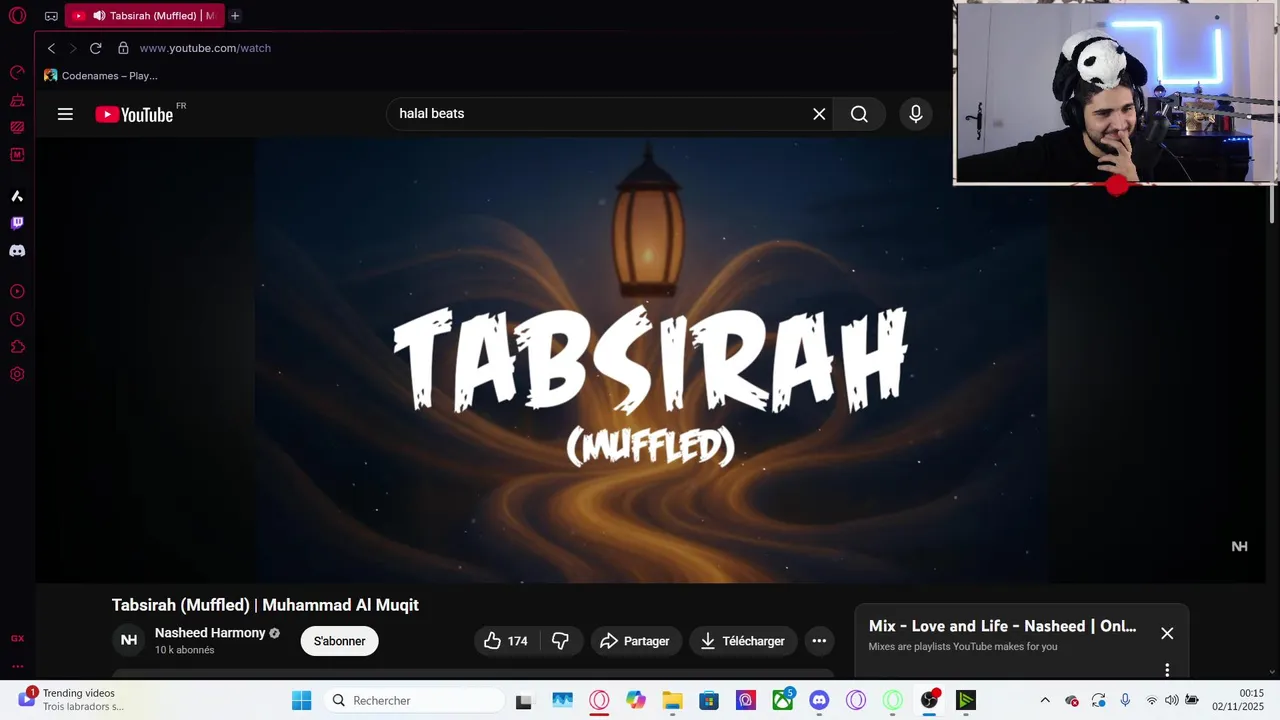Close the Mix - Love and Life playlist panel
This screenshot has height=720, width=1280.
coord(1167,633)
